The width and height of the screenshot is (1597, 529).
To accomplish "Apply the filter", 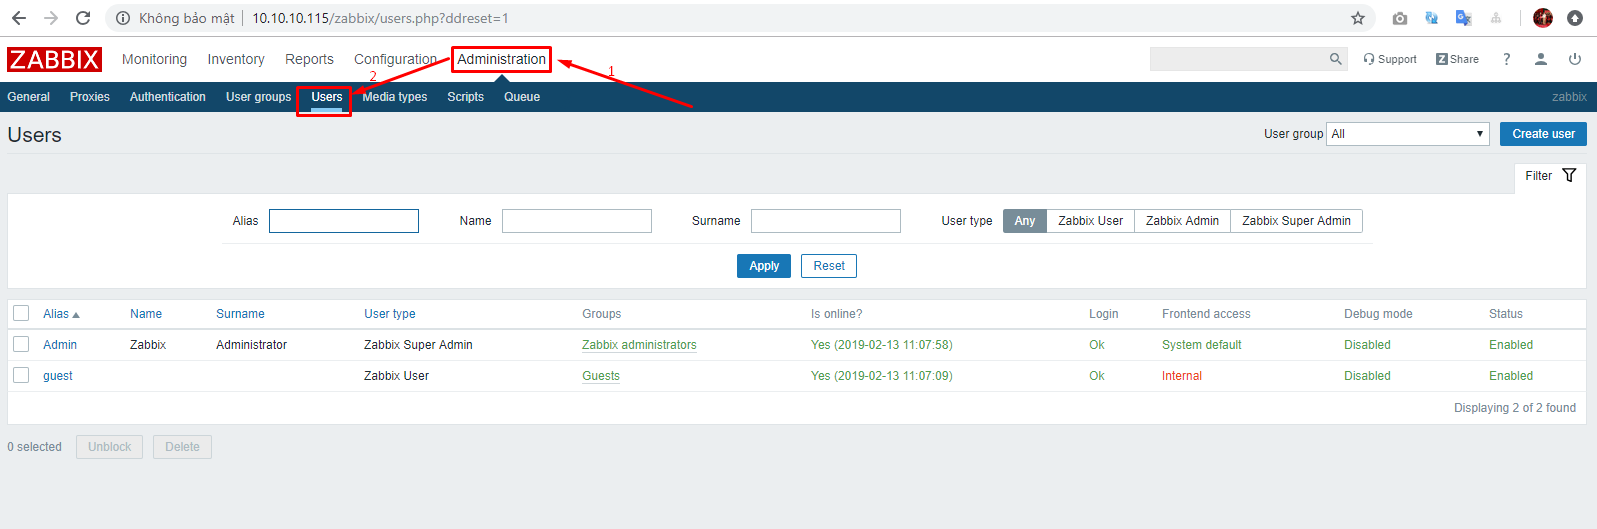I will pyautogui.click(x=764, y=266).
